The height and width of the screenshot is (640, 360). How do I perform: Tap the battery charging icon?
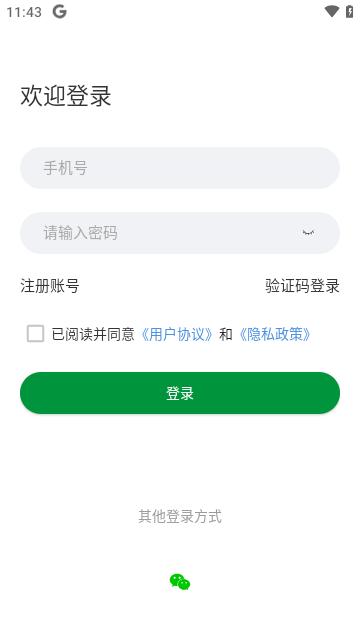click(349, 11)
